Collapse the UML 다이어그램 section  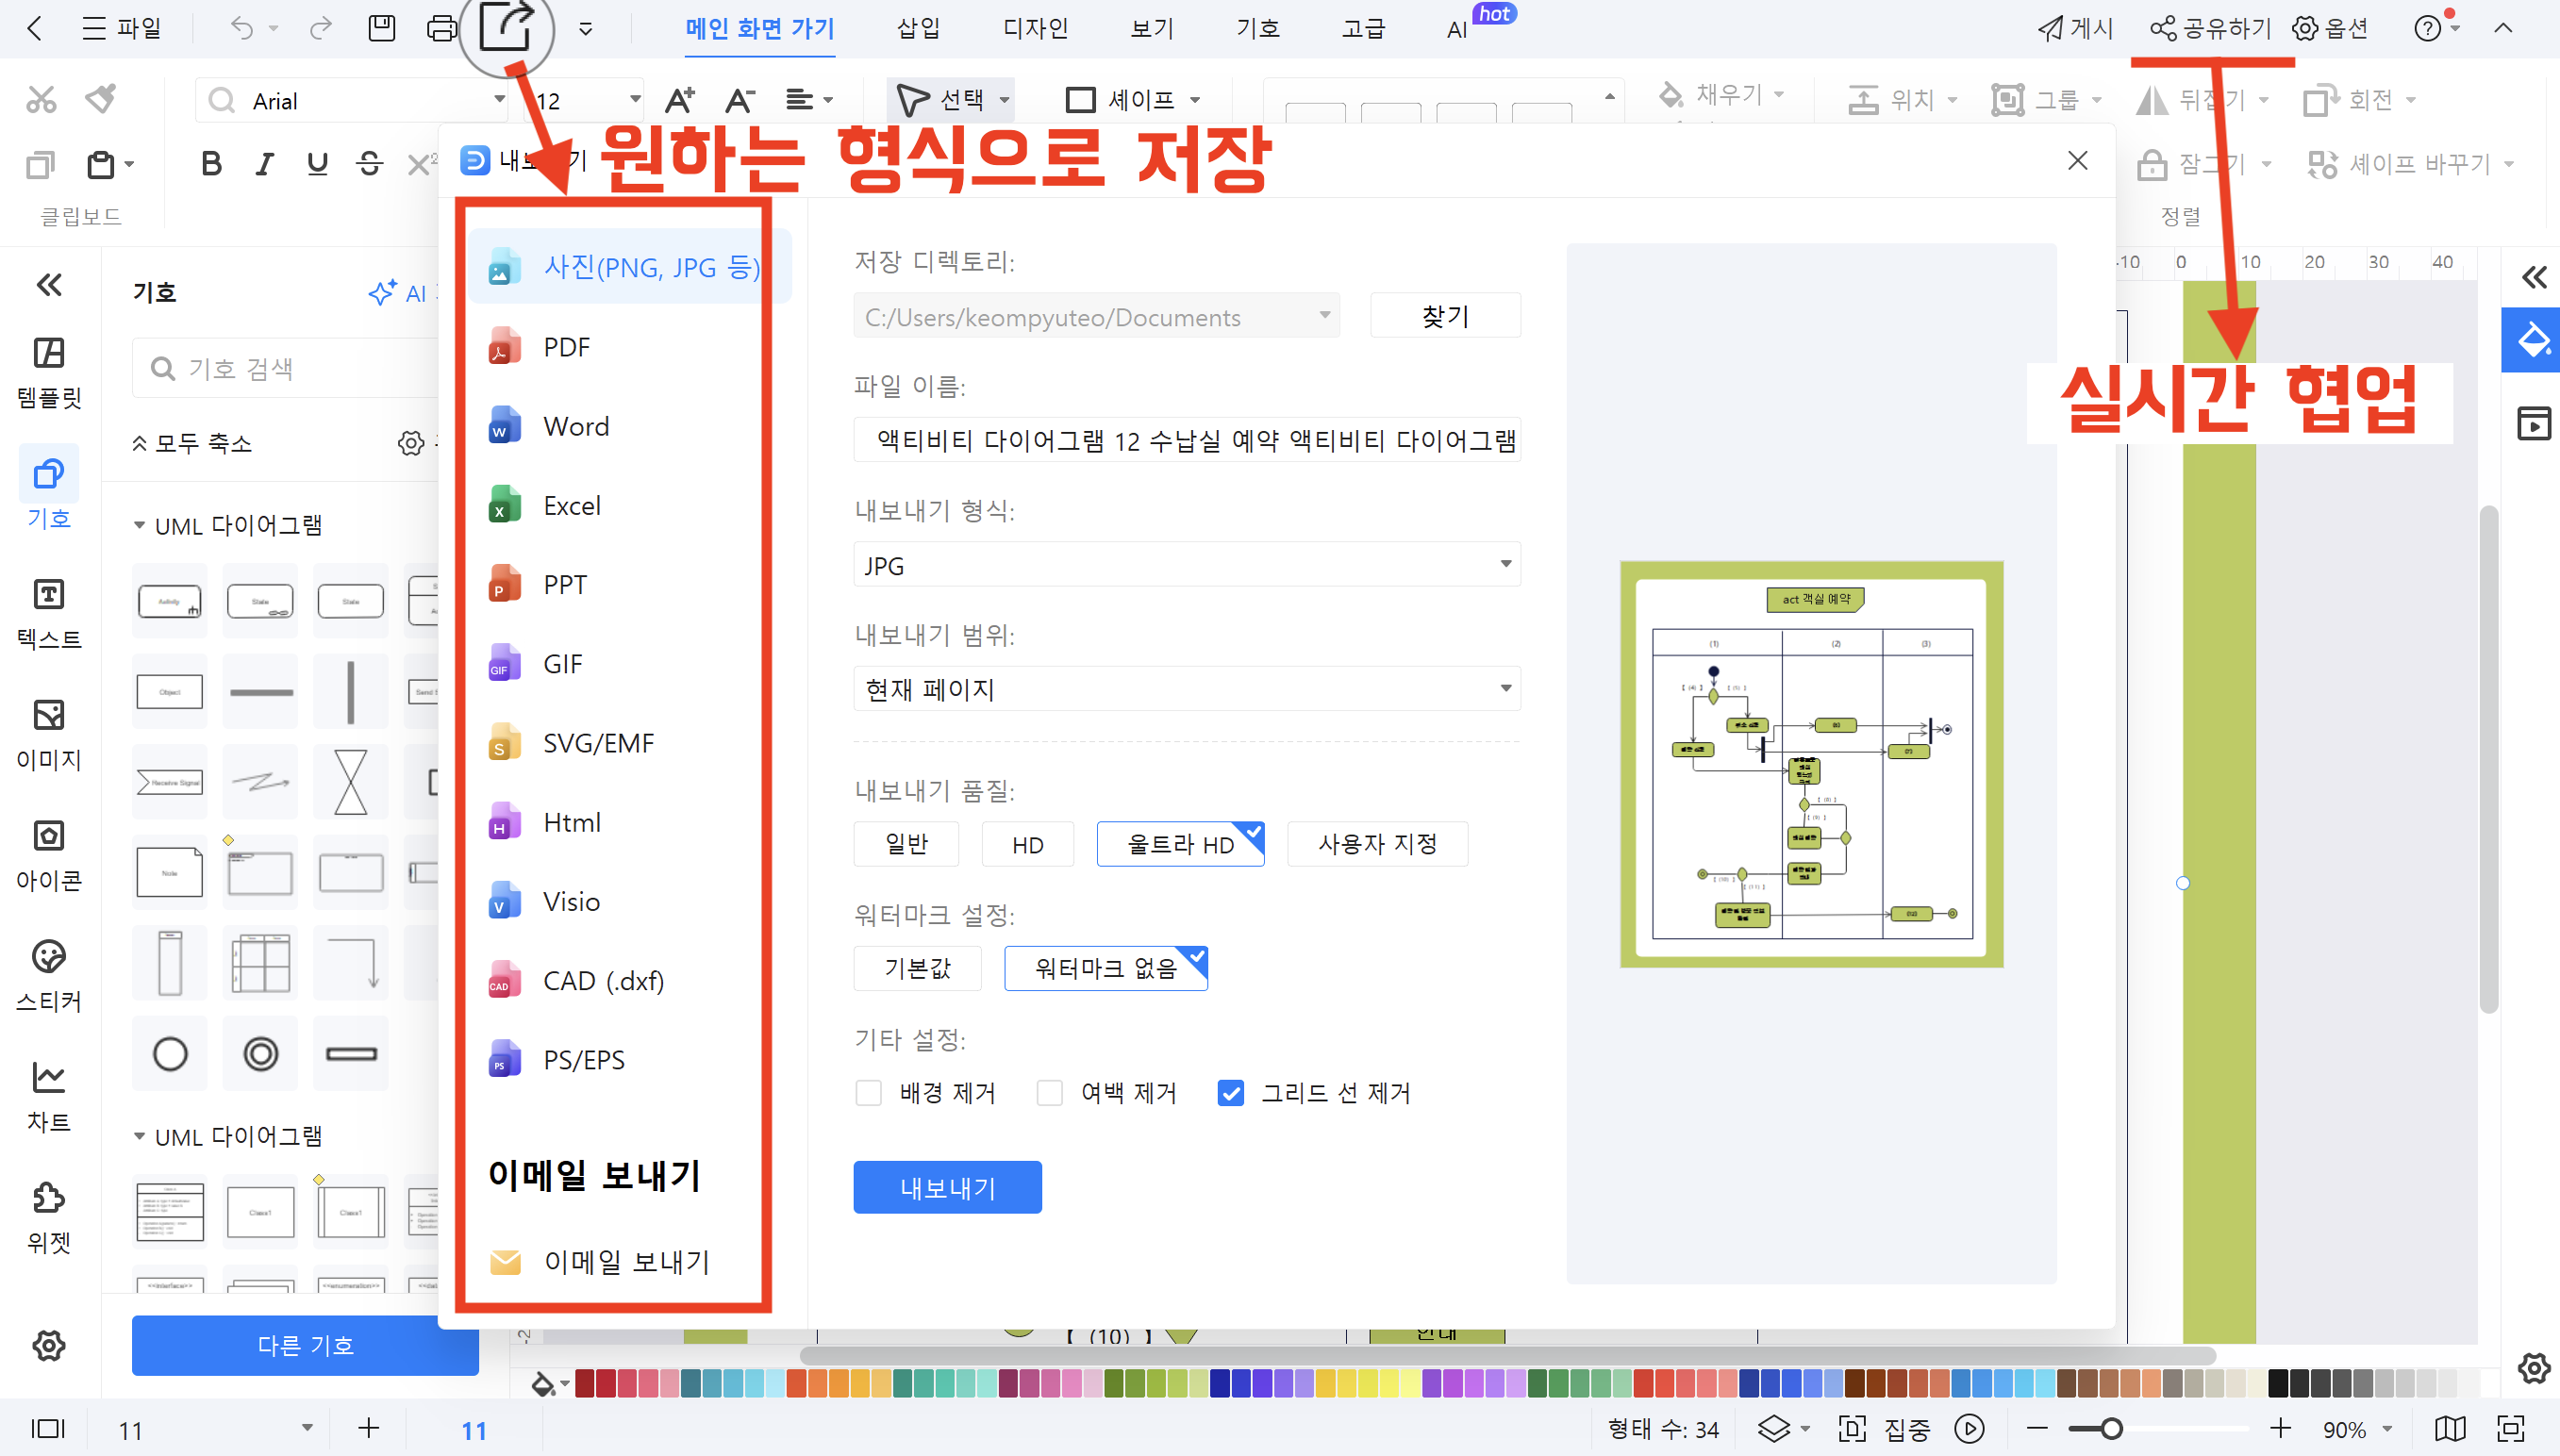pos(141,524)
